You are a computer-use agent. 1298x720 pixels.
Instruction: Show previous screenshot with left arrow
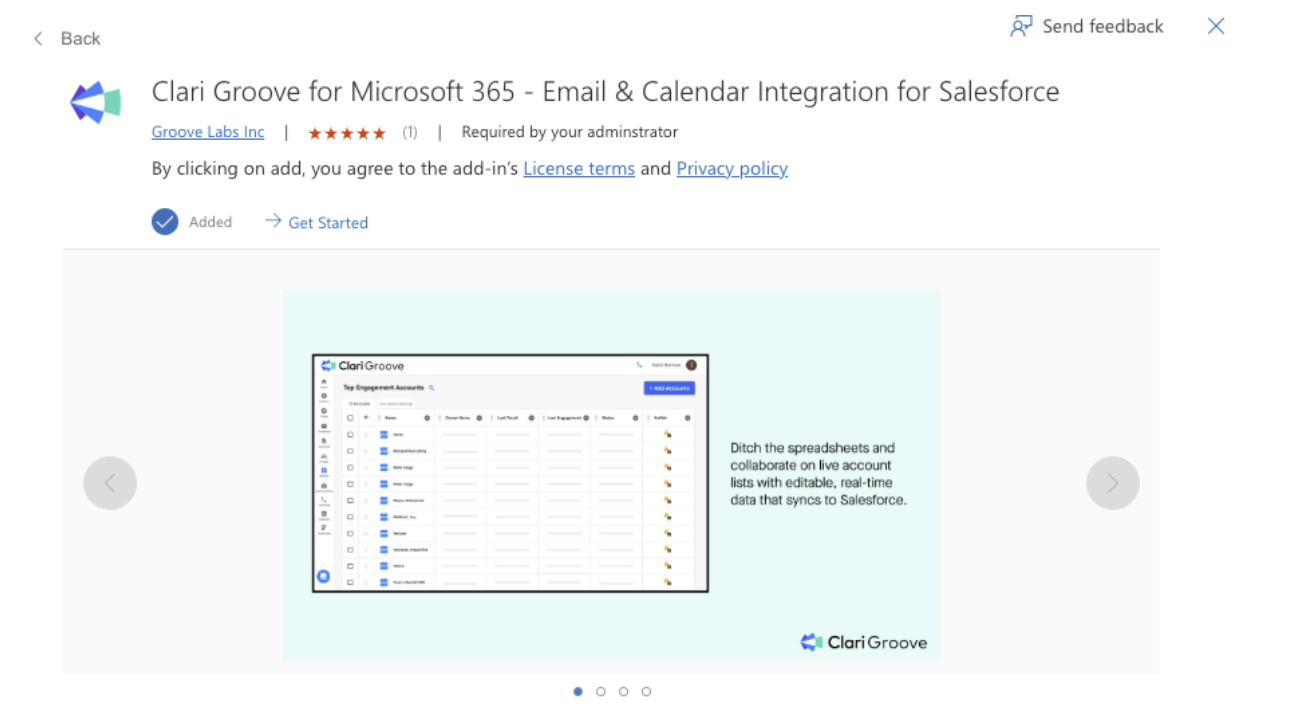click(110, 483)
